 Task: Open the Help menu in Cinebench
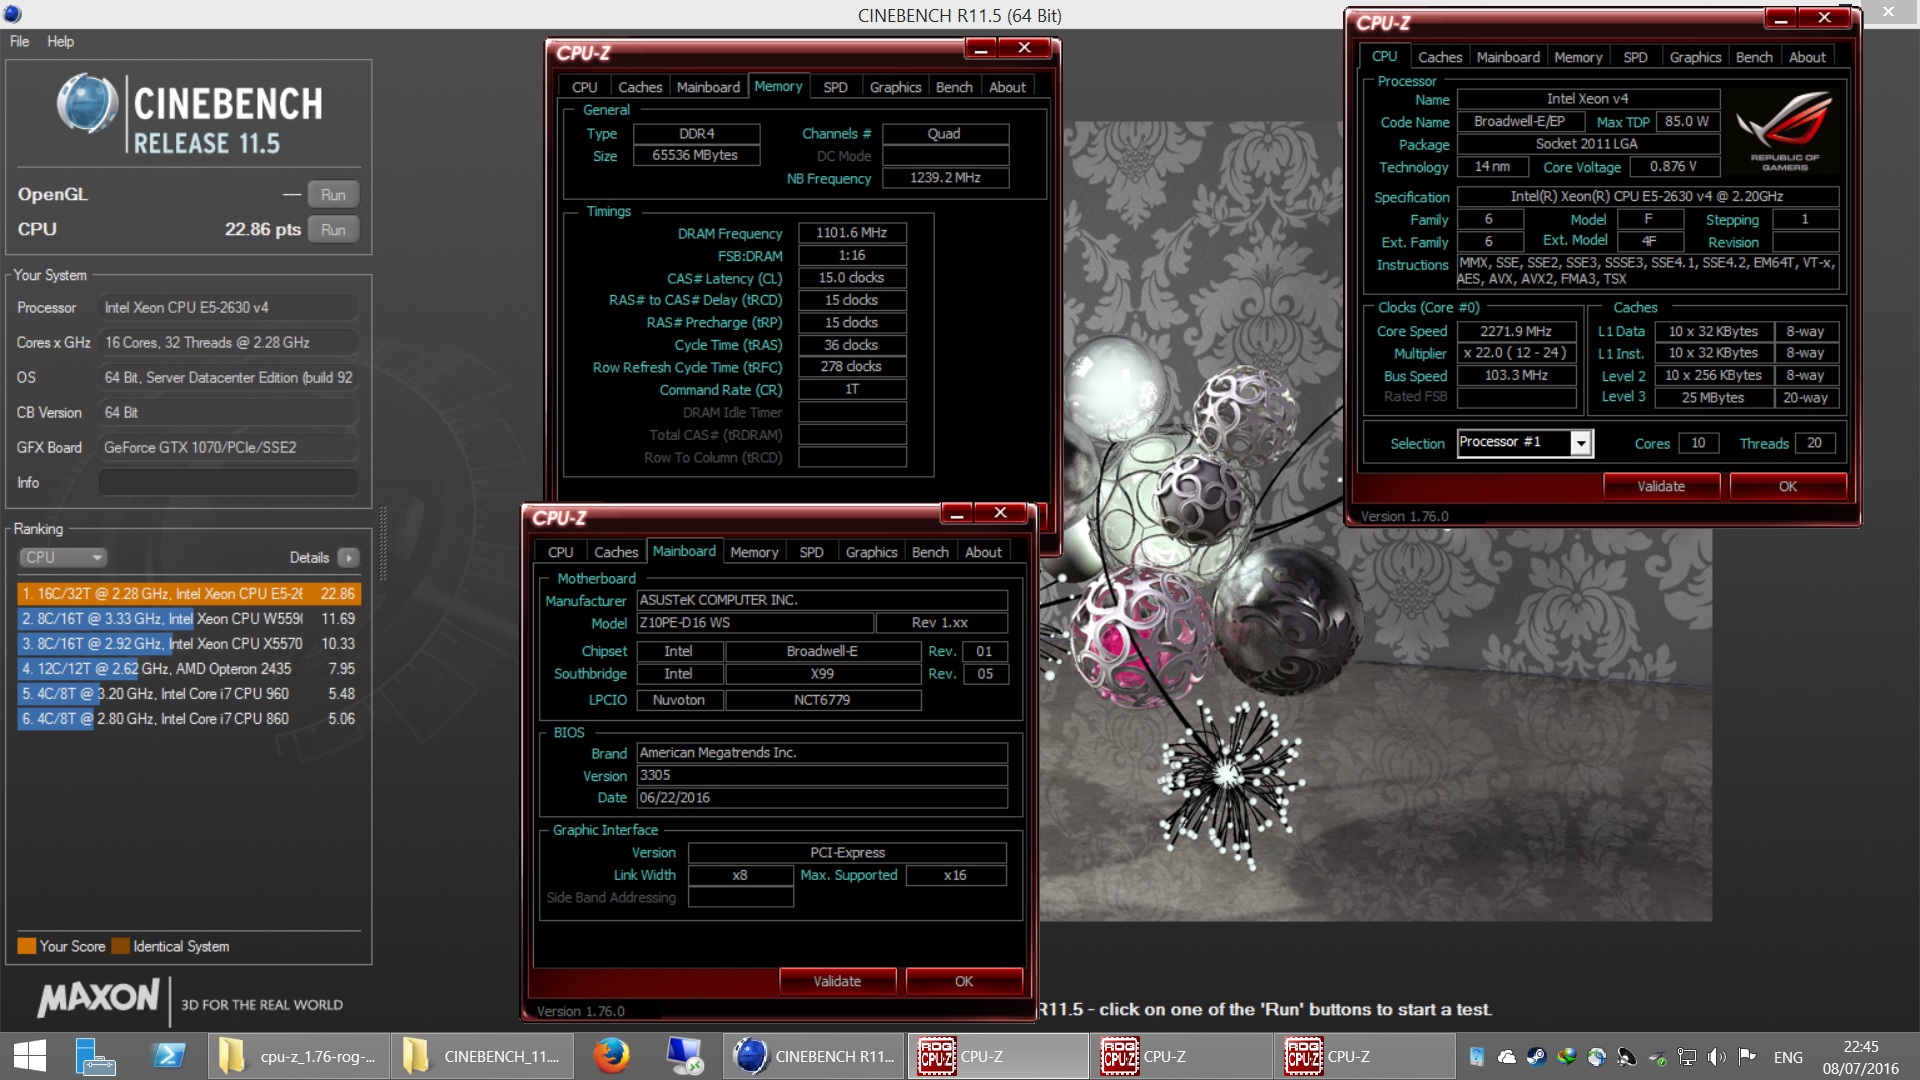60,41
